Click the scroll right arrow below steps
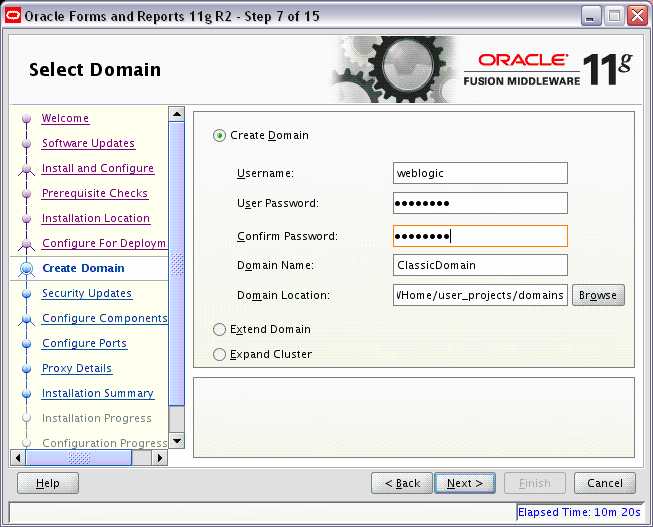 tap(160, 458)
